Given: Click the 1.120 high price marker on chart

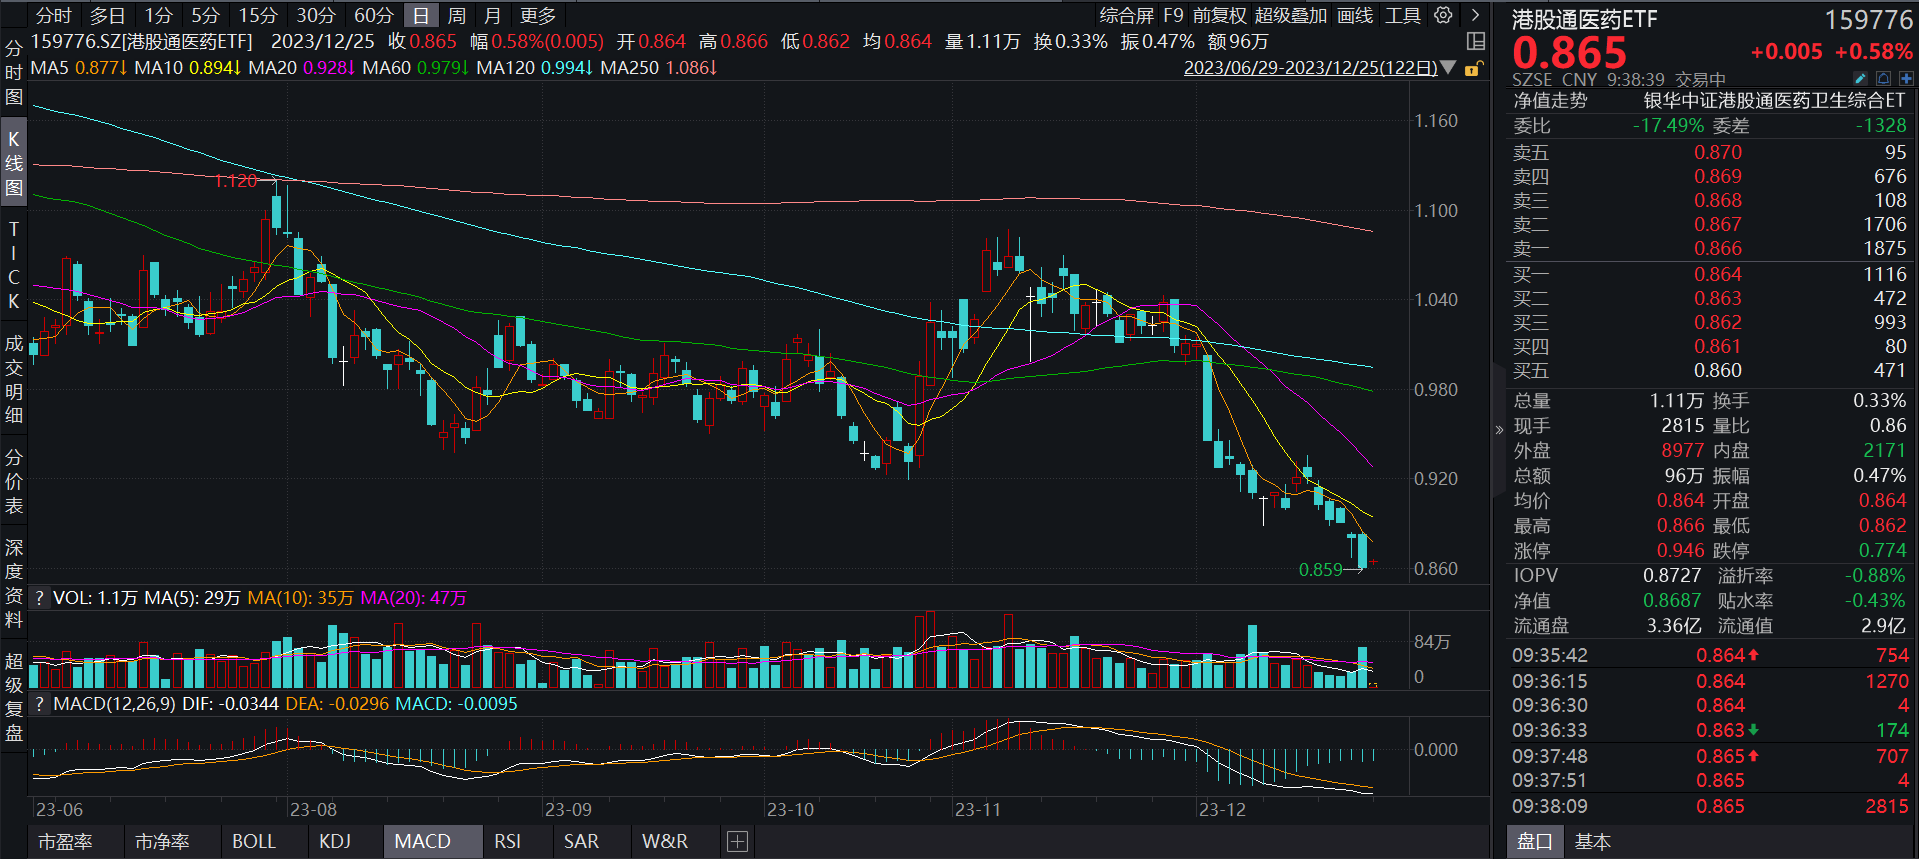Looking at the screenshot, I should tap(236, 181).
